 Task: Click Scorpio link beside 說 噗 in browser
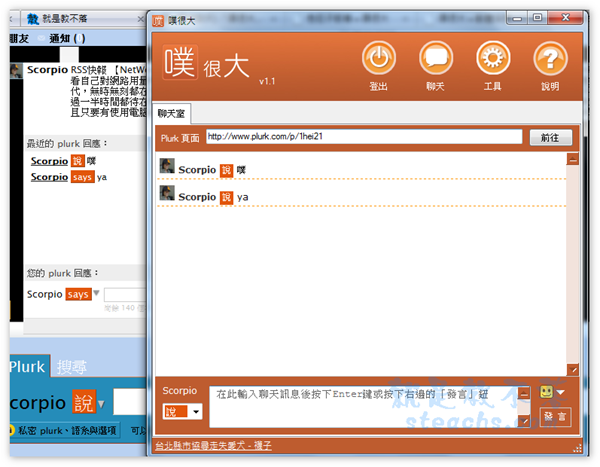coord(49,161)
